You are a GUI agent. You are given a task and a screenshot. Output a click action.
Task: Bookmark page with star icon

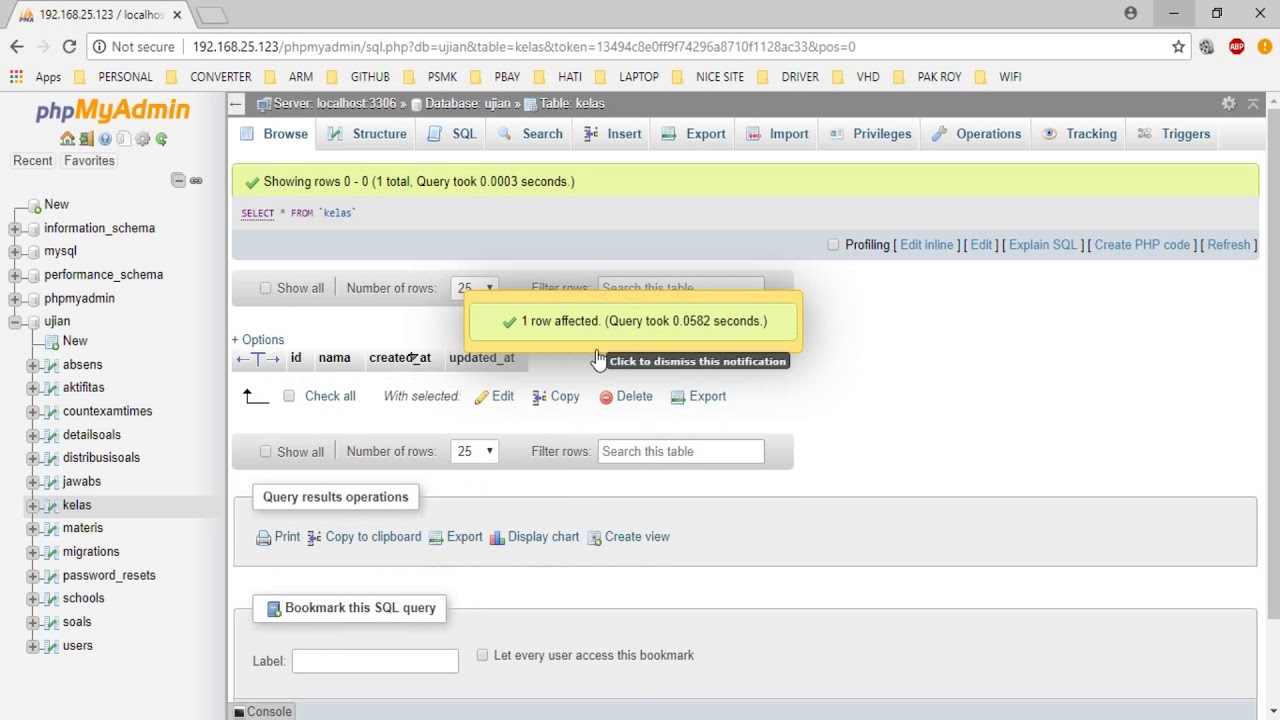pos(1178,46)
